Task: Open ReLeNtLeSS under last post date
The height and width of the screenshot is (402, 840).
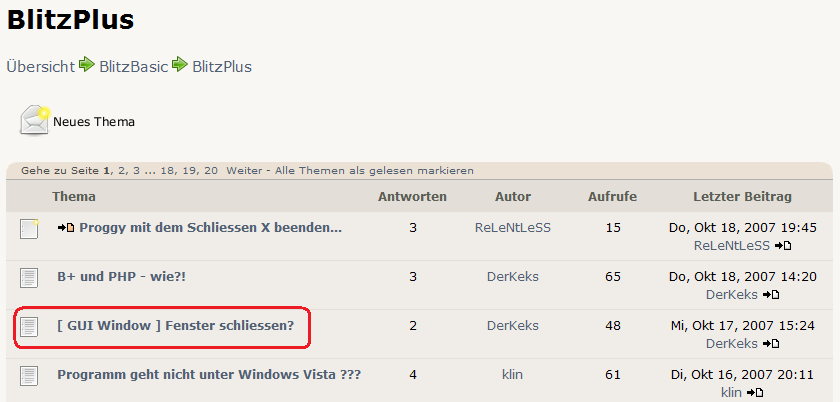Action: [732, 246]
